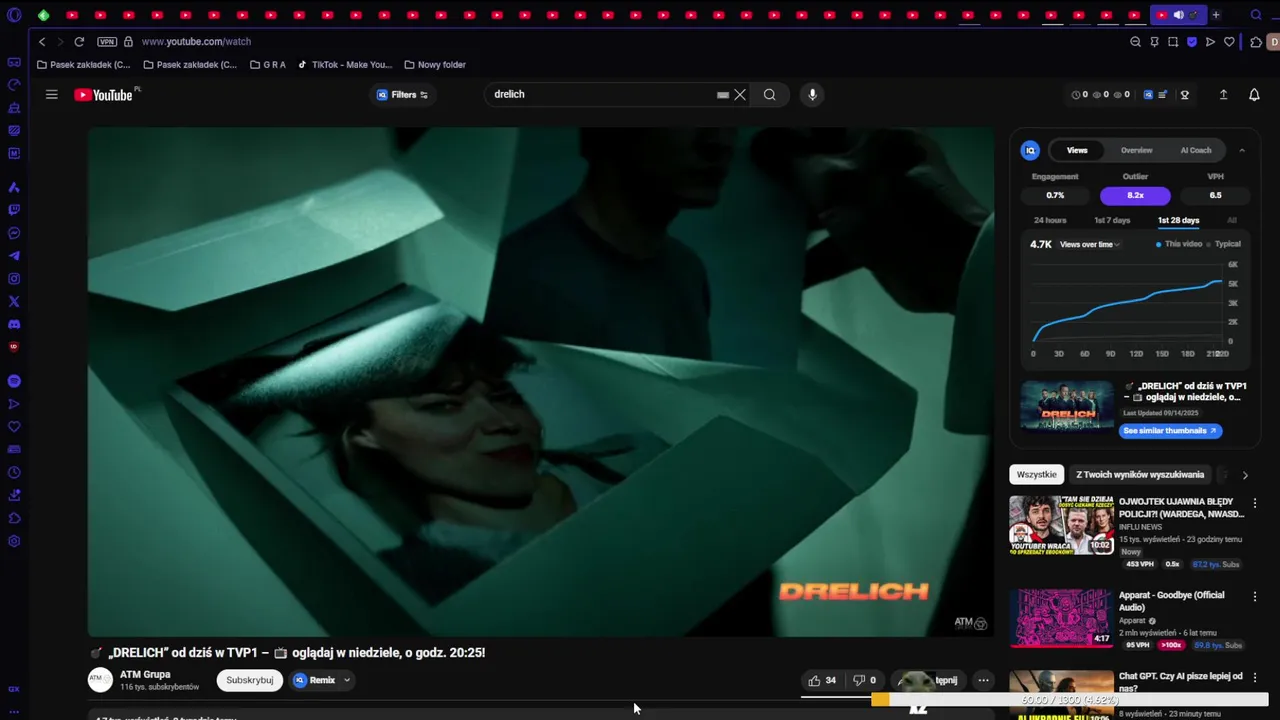Open Messenger in the Opera sidebar

coord(14,233)
